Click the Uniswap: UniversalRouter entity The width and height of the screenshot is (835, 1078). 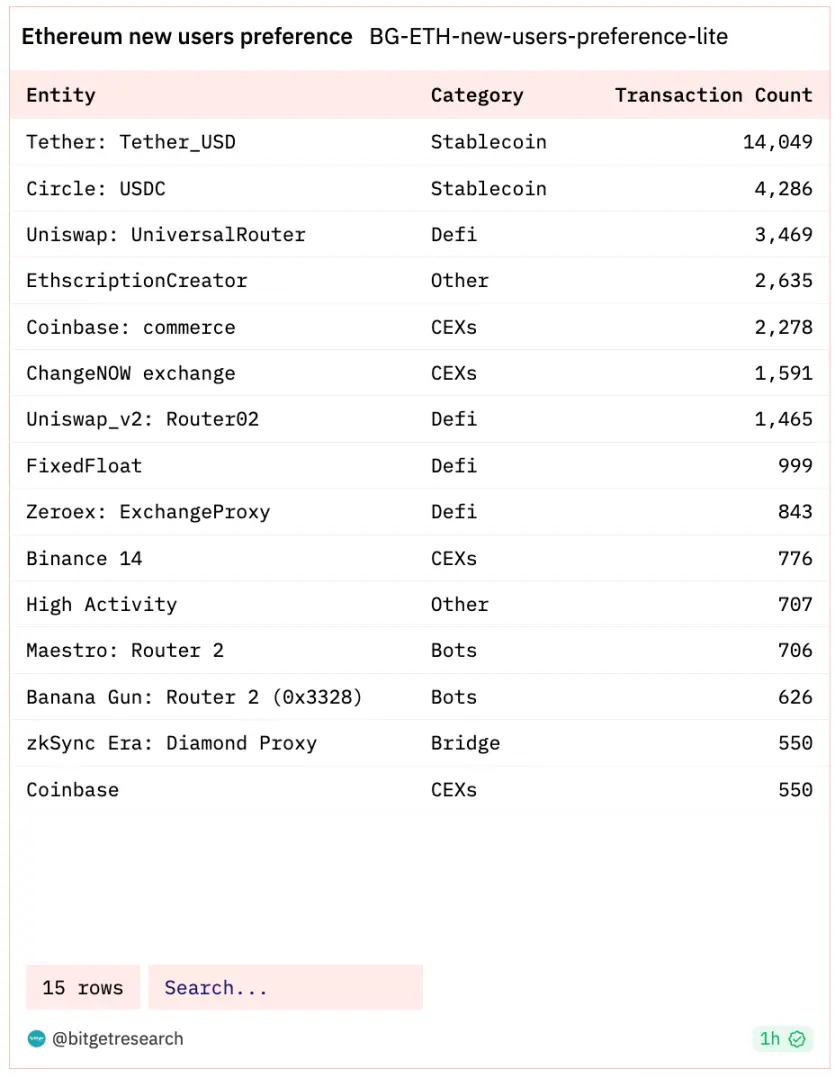pos(166,235)
